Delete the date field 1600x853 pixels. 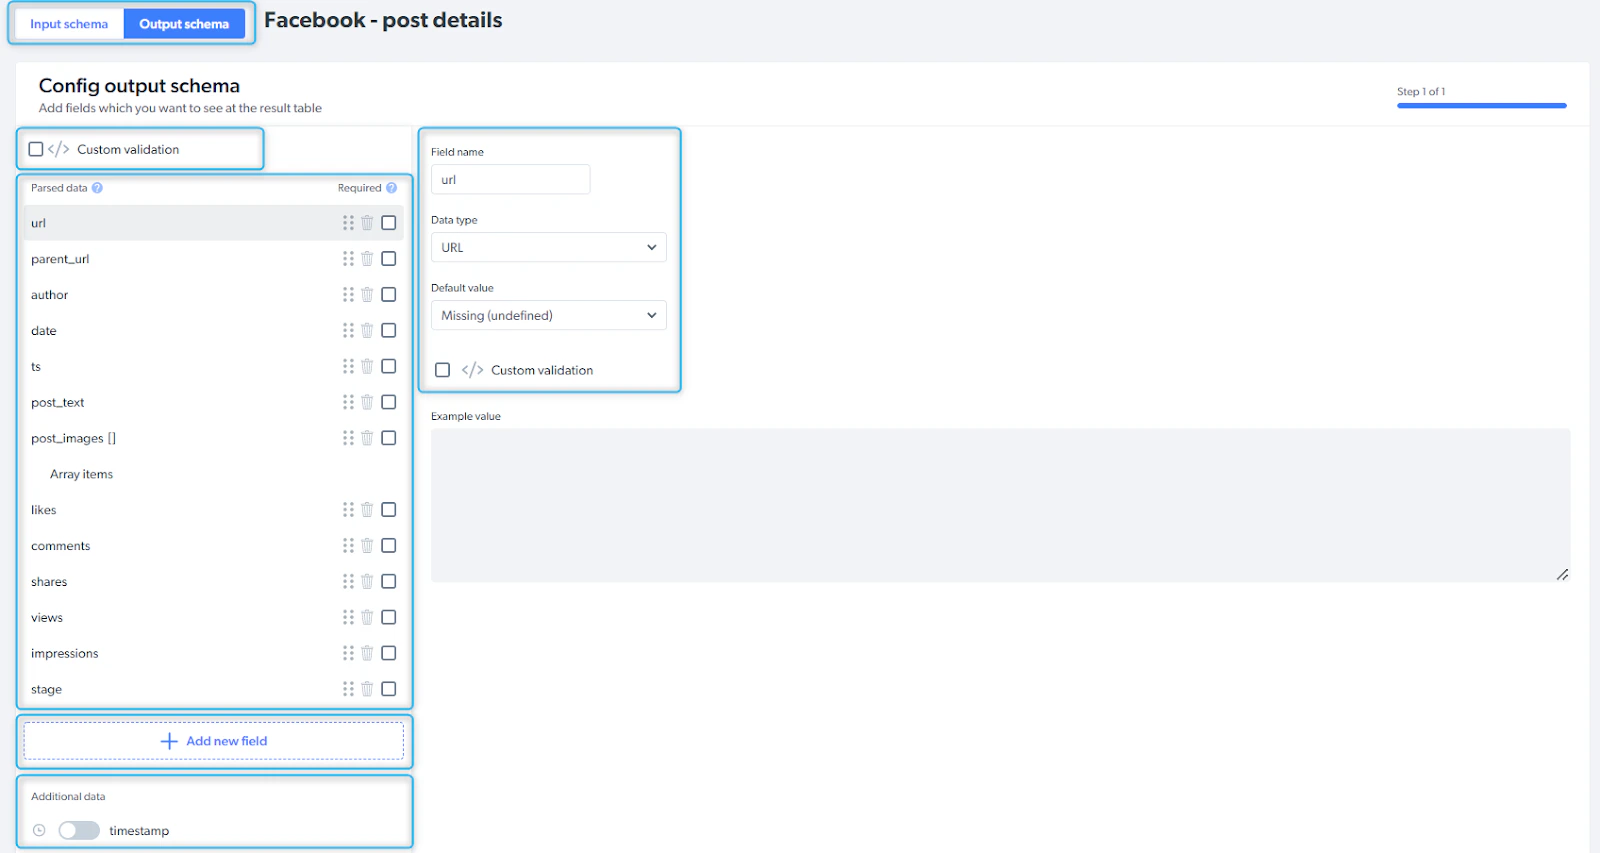pyautogui.click(x=367, y=330)
